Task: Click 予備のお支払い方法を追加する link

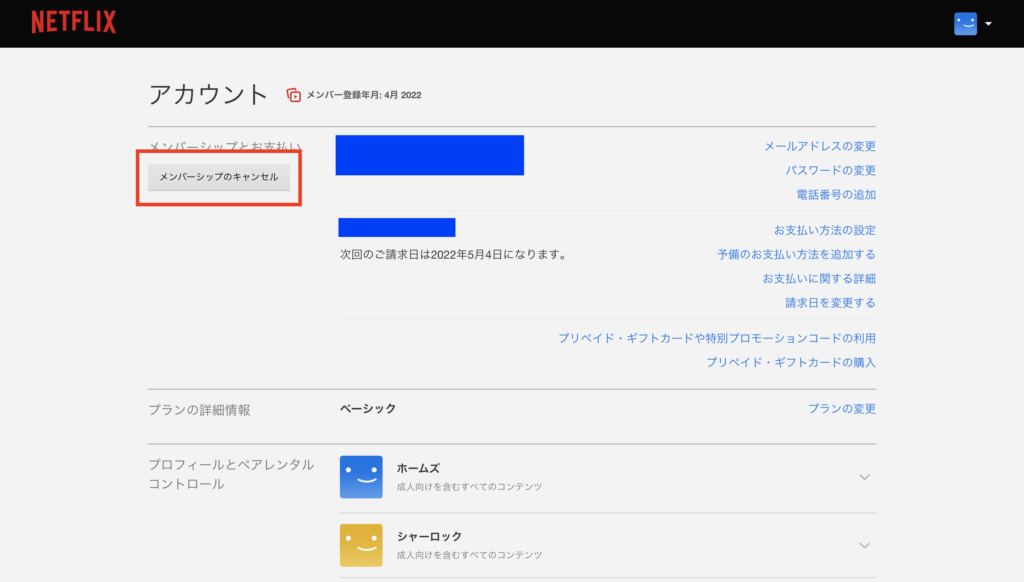Action: (796, 254)
